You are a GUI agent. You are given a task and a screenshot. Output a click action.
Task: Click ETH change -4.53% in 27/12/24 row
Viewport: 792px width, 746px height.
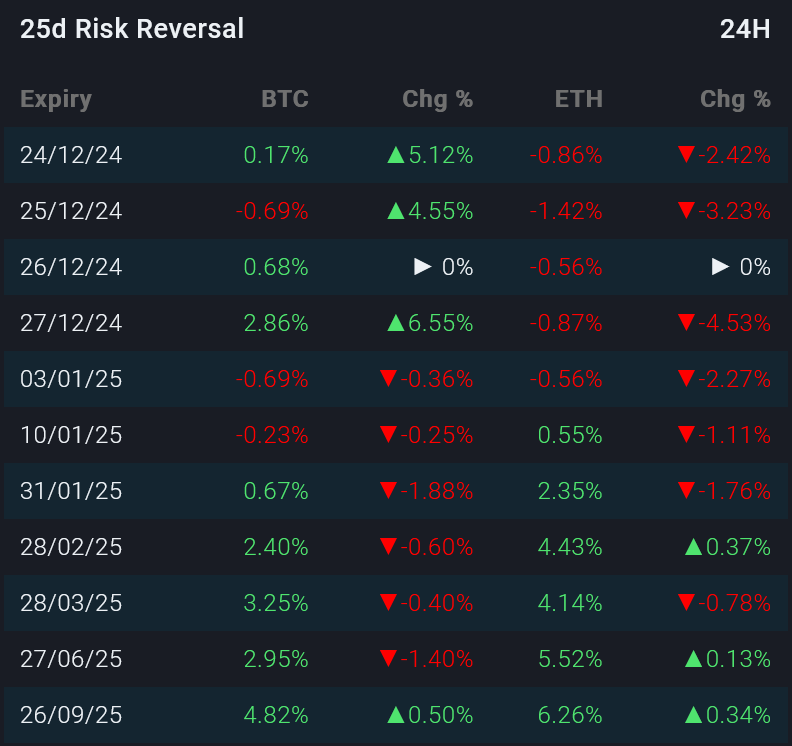click(724, 323)
